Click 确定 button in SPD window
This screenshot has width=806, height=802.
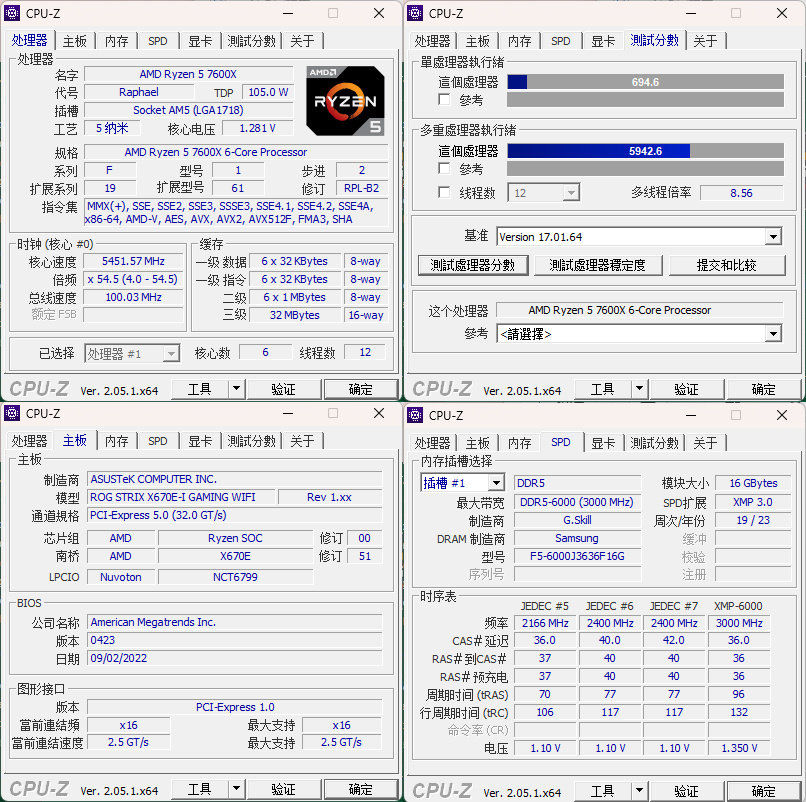(x=764, y=791)
